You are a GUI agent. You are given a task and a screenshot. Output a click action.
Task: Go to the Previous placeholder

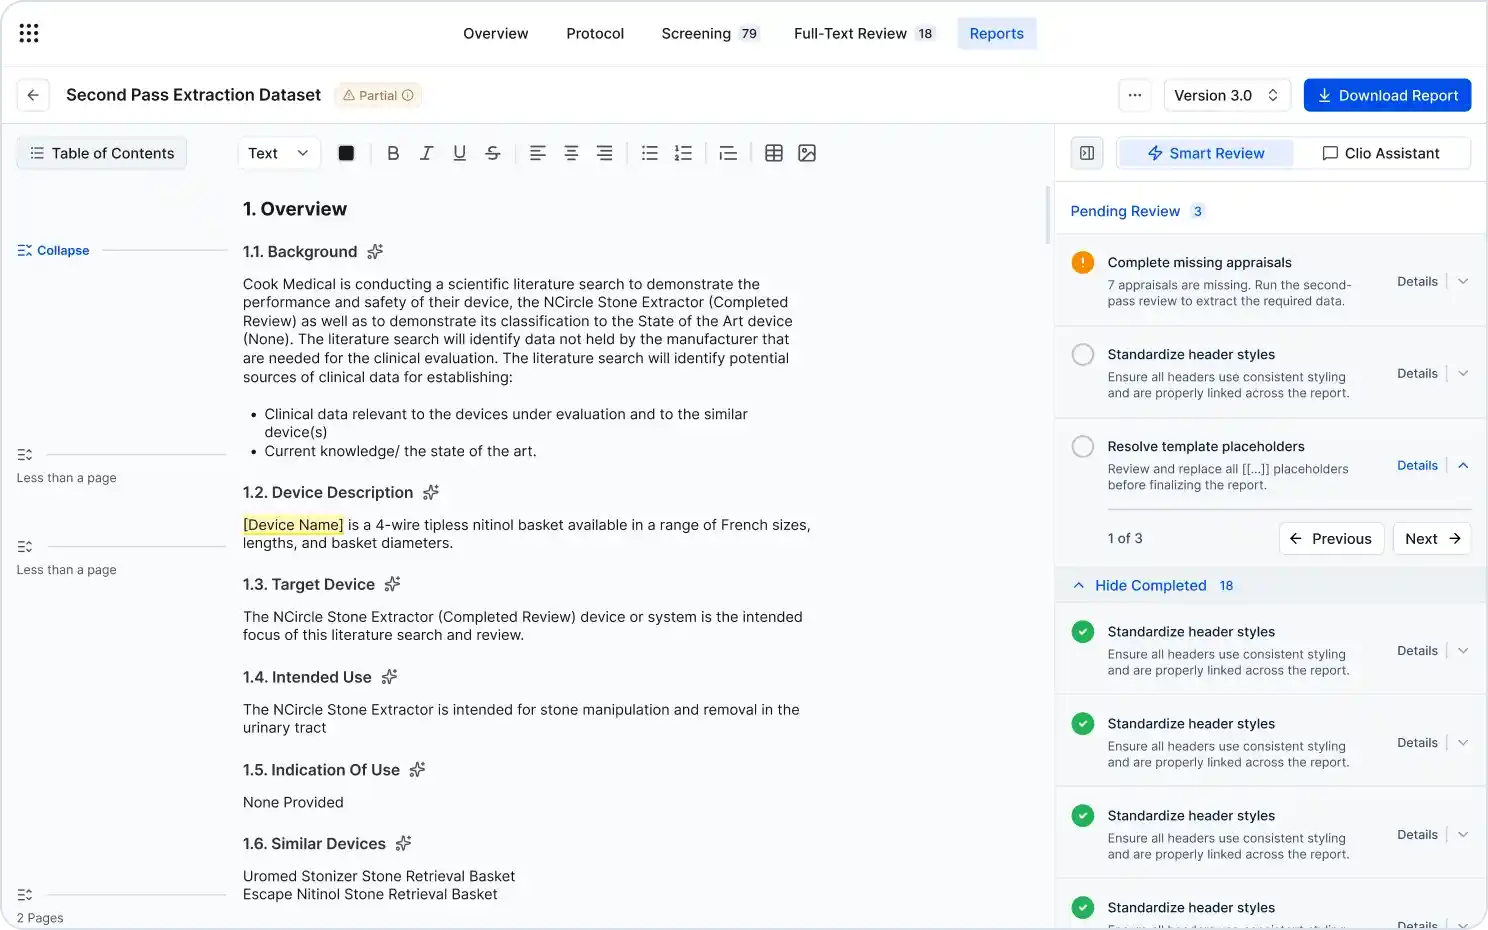(x=1332, y=539)
